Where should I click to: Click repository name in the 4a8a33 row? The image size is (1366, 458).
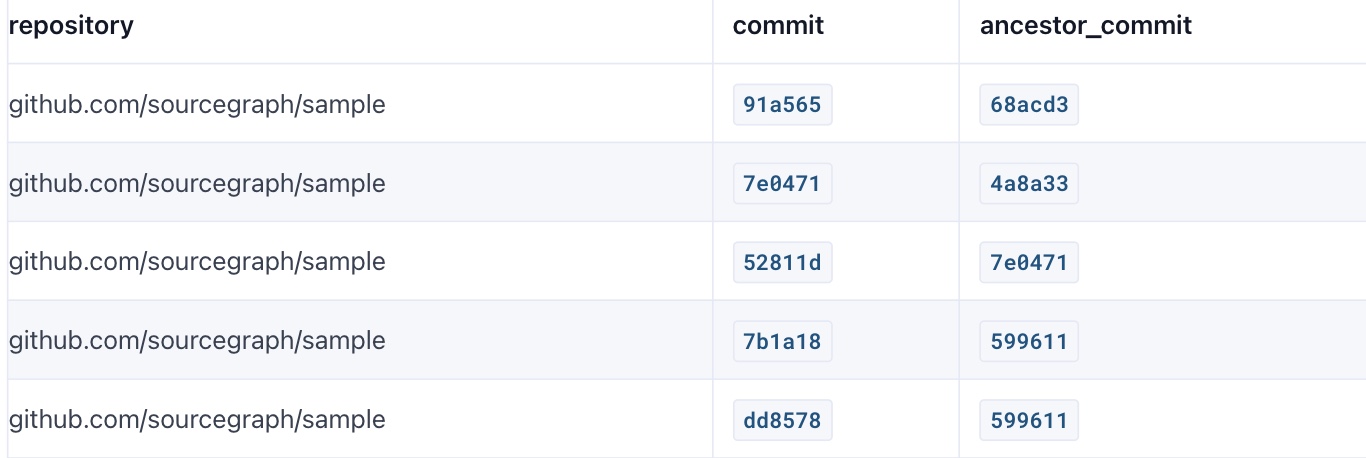coord(197,184)
